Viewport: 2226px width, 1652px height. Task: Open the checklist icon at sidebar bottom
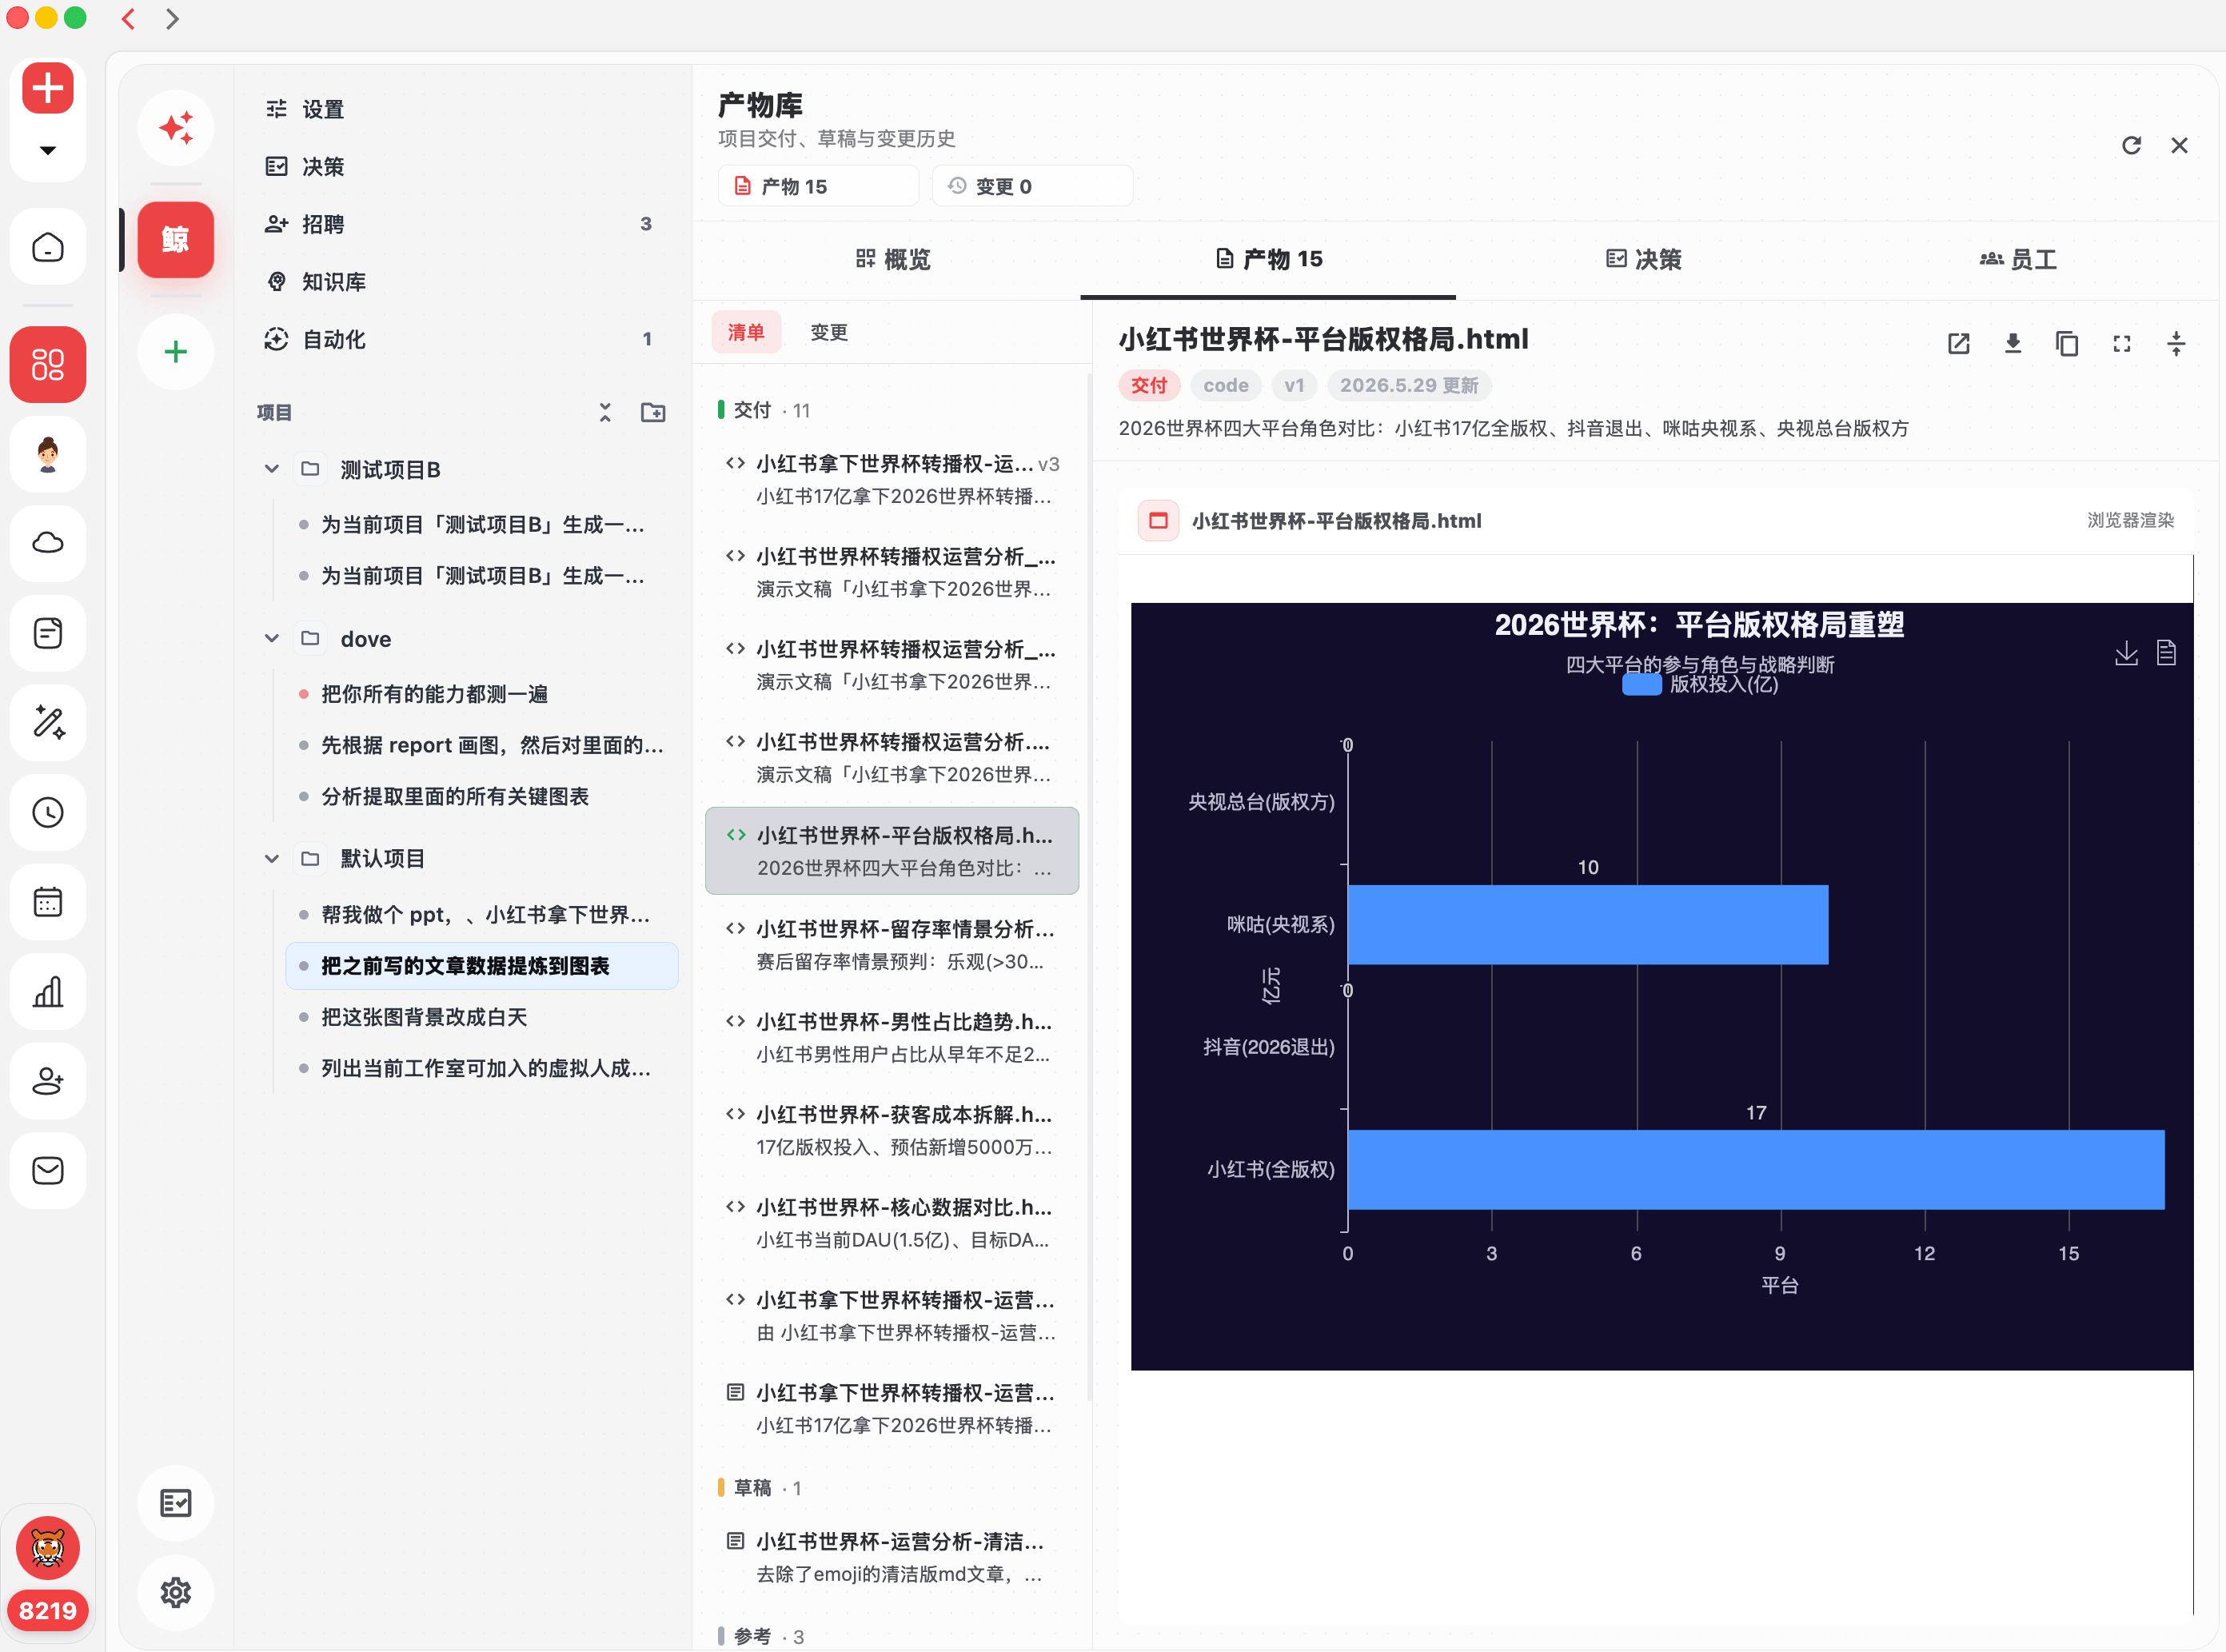tap(176, 1503)
